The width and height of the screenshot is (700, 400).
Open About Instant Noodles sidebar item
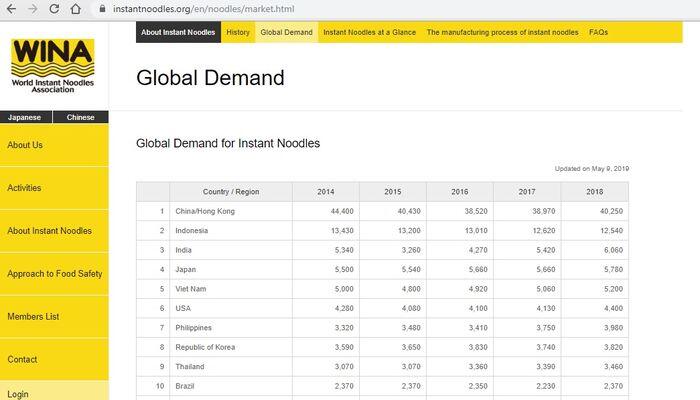pos(54,231)
